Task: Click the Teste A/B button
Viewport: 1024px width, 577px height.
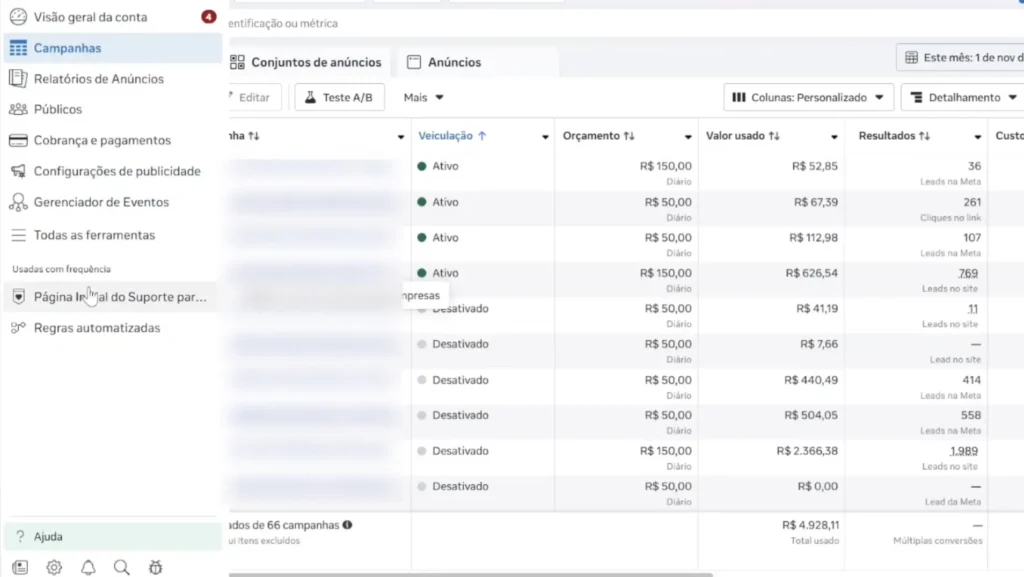Action: coord(340,97)
